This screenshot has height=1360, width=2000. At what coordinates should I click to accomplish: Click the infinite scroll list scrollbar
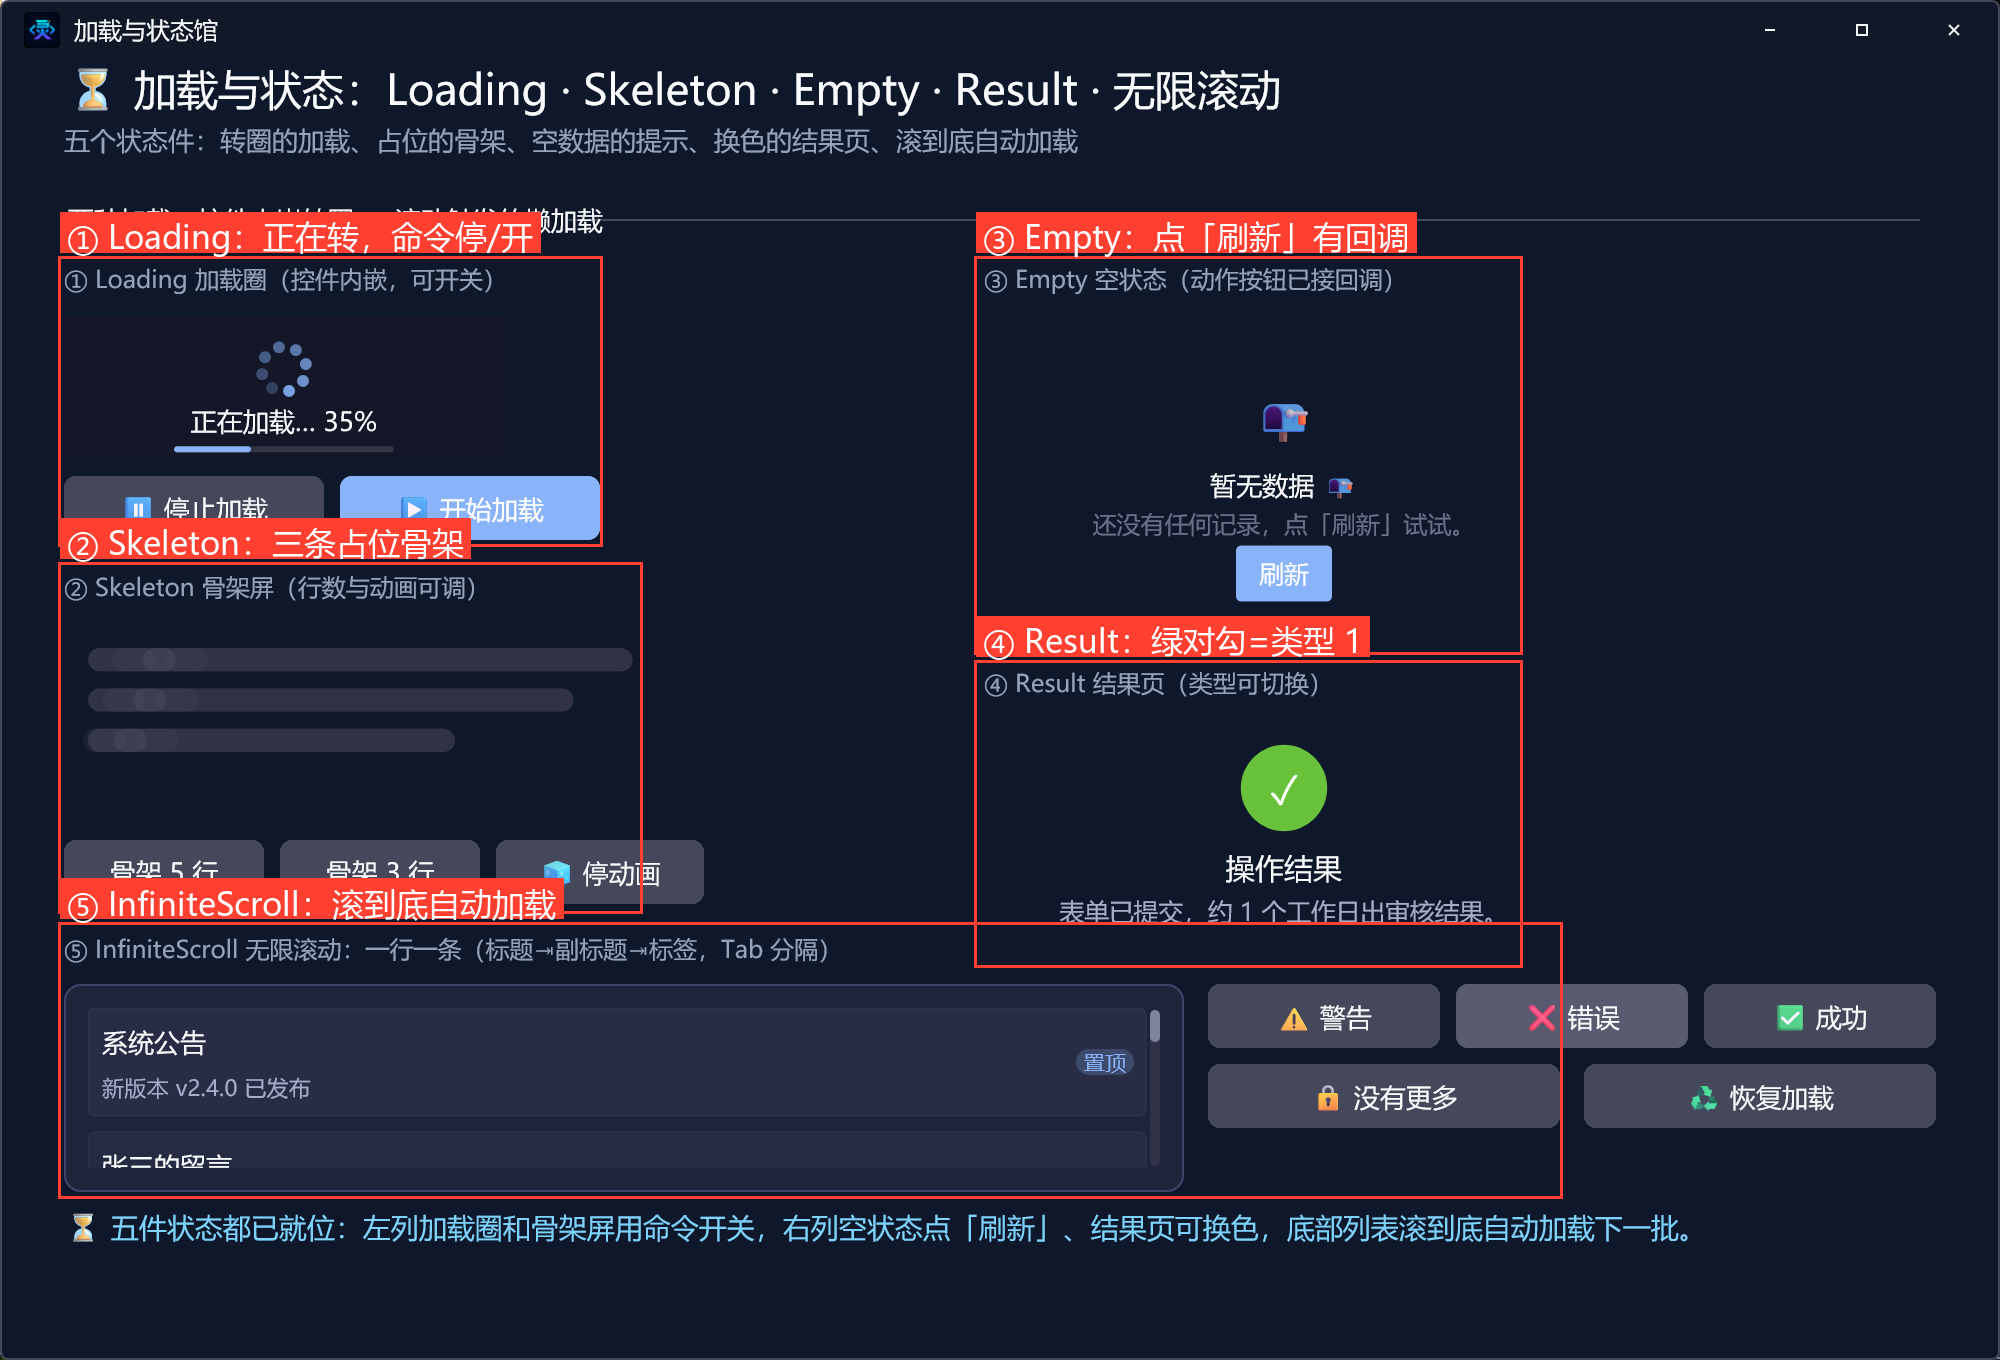pyautogui.click(x=1154, y=1087)
